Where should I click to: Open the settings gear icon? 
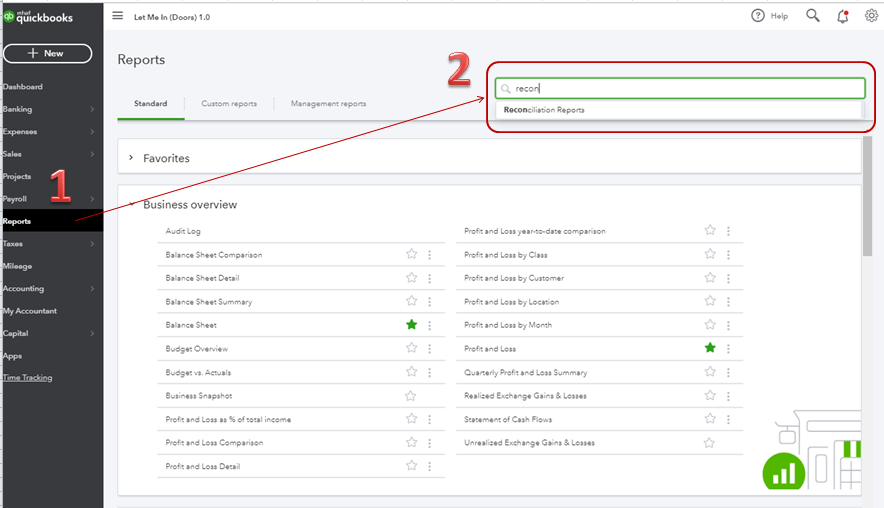coord(871,16)
